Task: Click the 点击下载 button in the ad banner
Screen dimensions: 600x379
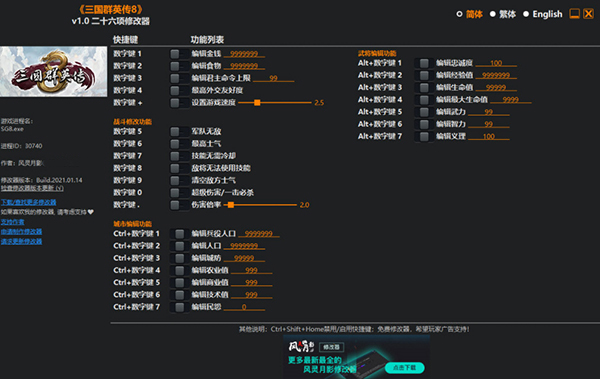Action: [405, 368]
